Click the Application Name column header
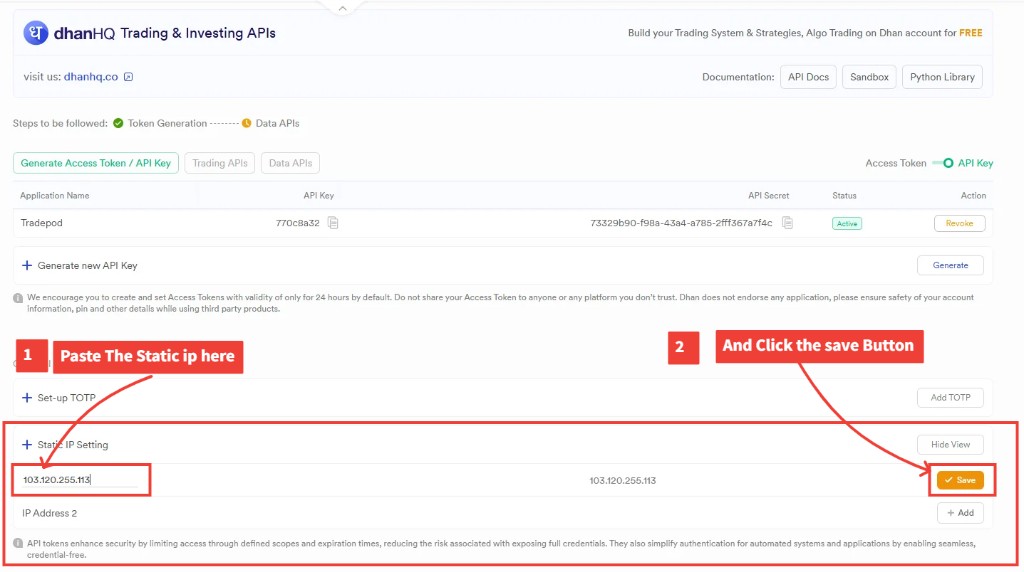 54,195
